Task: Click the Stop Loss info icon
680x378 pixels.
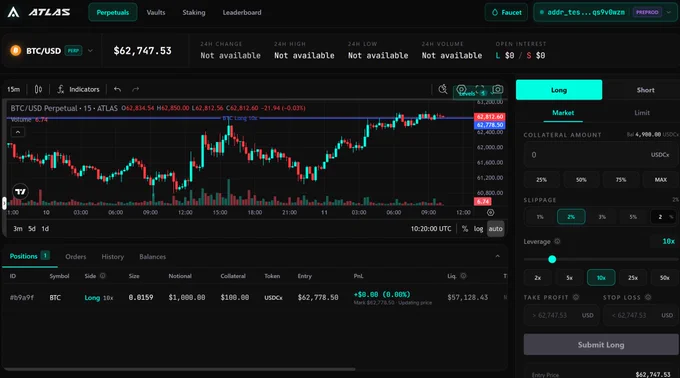Action: [647, 297]
